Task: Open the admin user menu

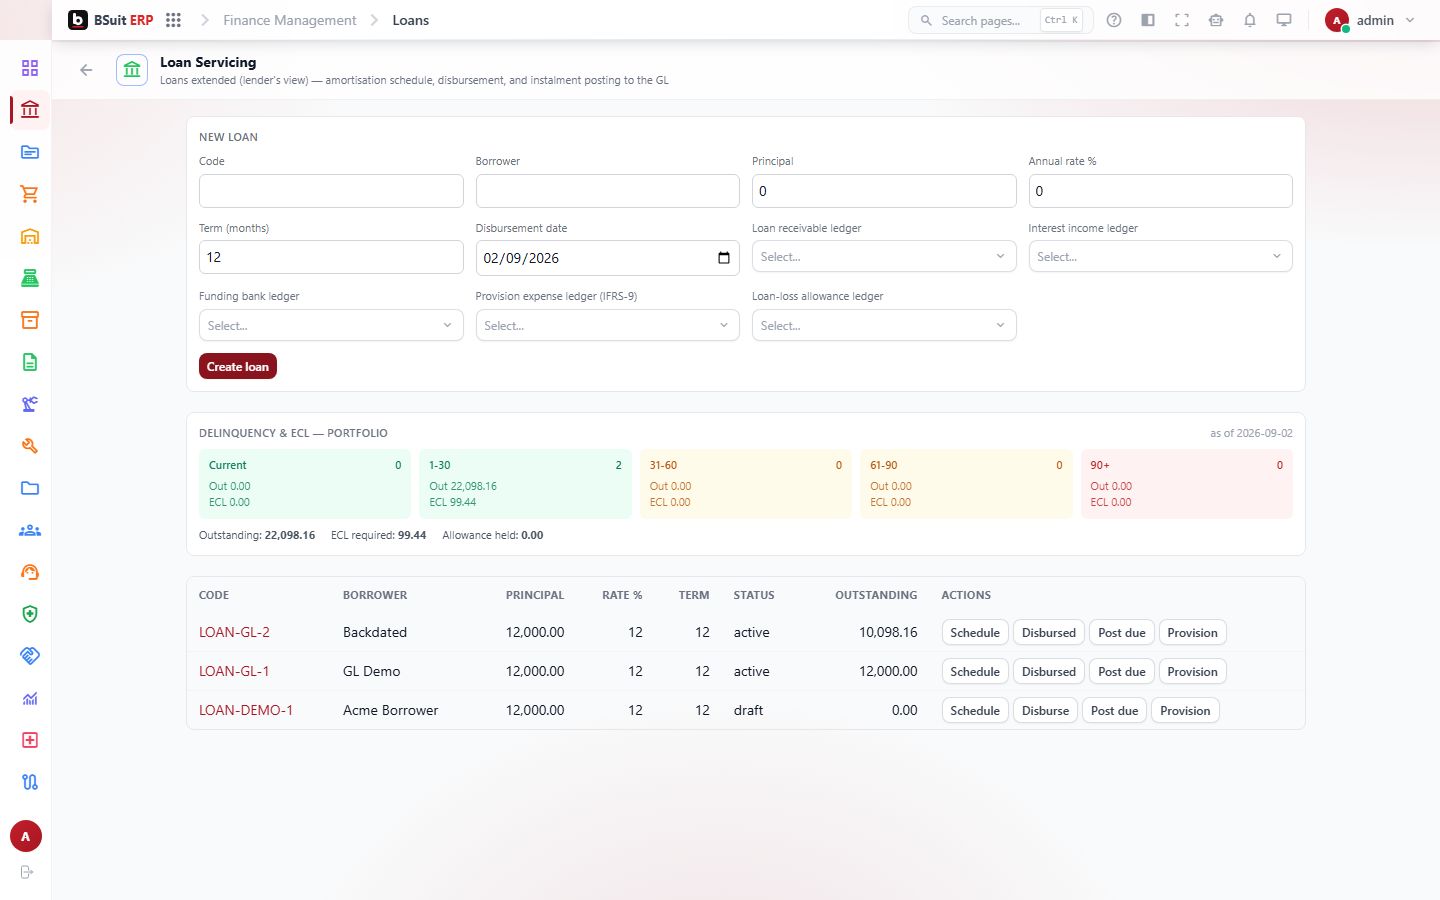Action: [1370, 20]
